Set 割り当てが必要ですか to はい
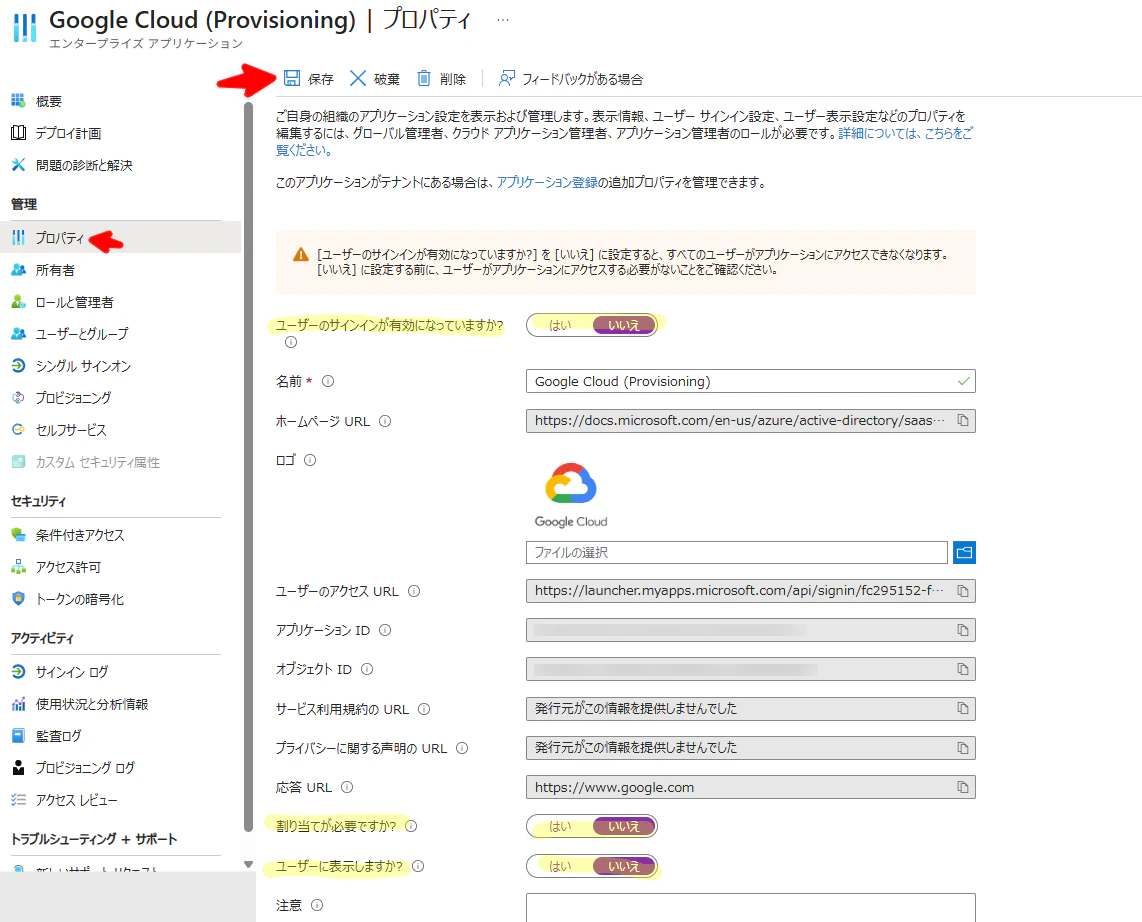The image size is (1142, 922). (560, 826)
